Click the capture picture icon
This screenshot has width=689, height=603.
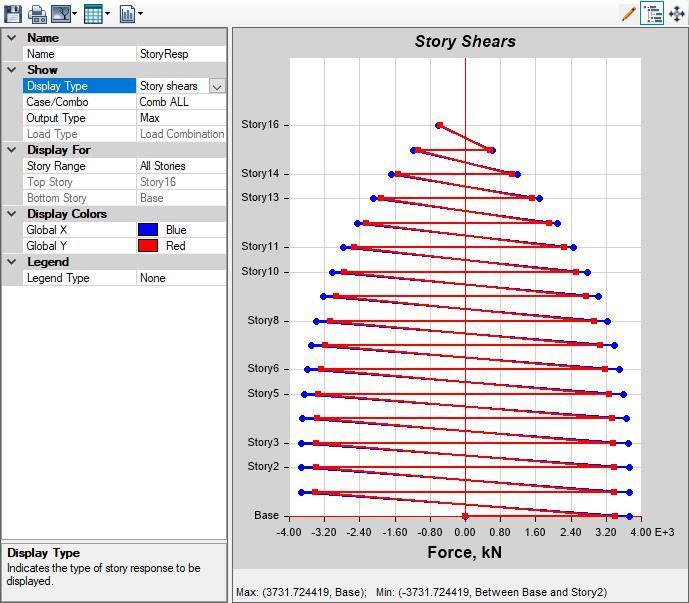tap(61, 14)
